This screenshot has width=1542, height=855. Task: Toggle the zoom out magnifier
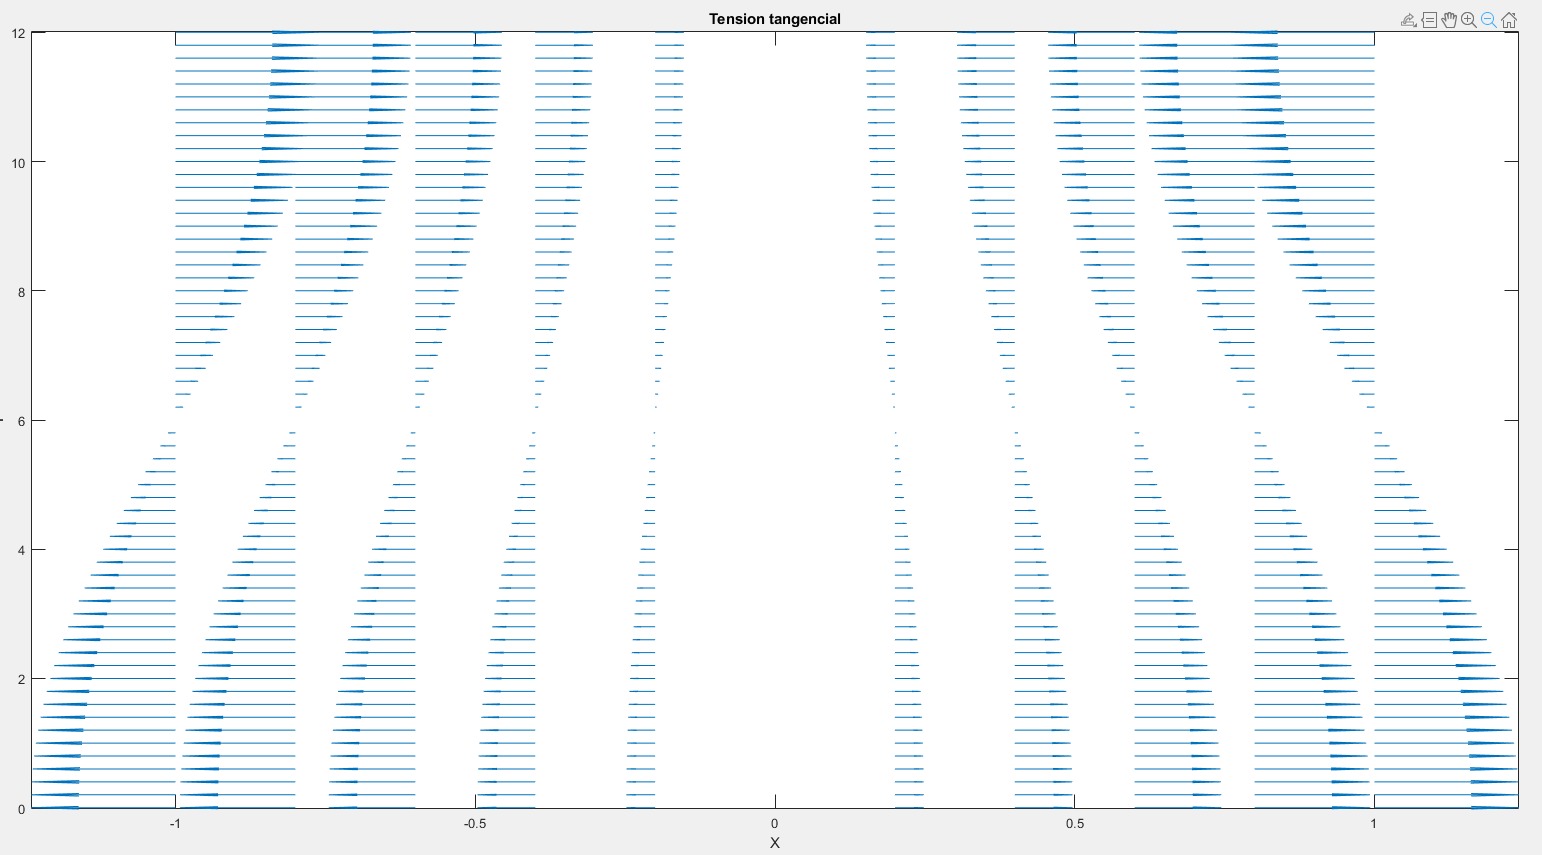(1489, 20)
